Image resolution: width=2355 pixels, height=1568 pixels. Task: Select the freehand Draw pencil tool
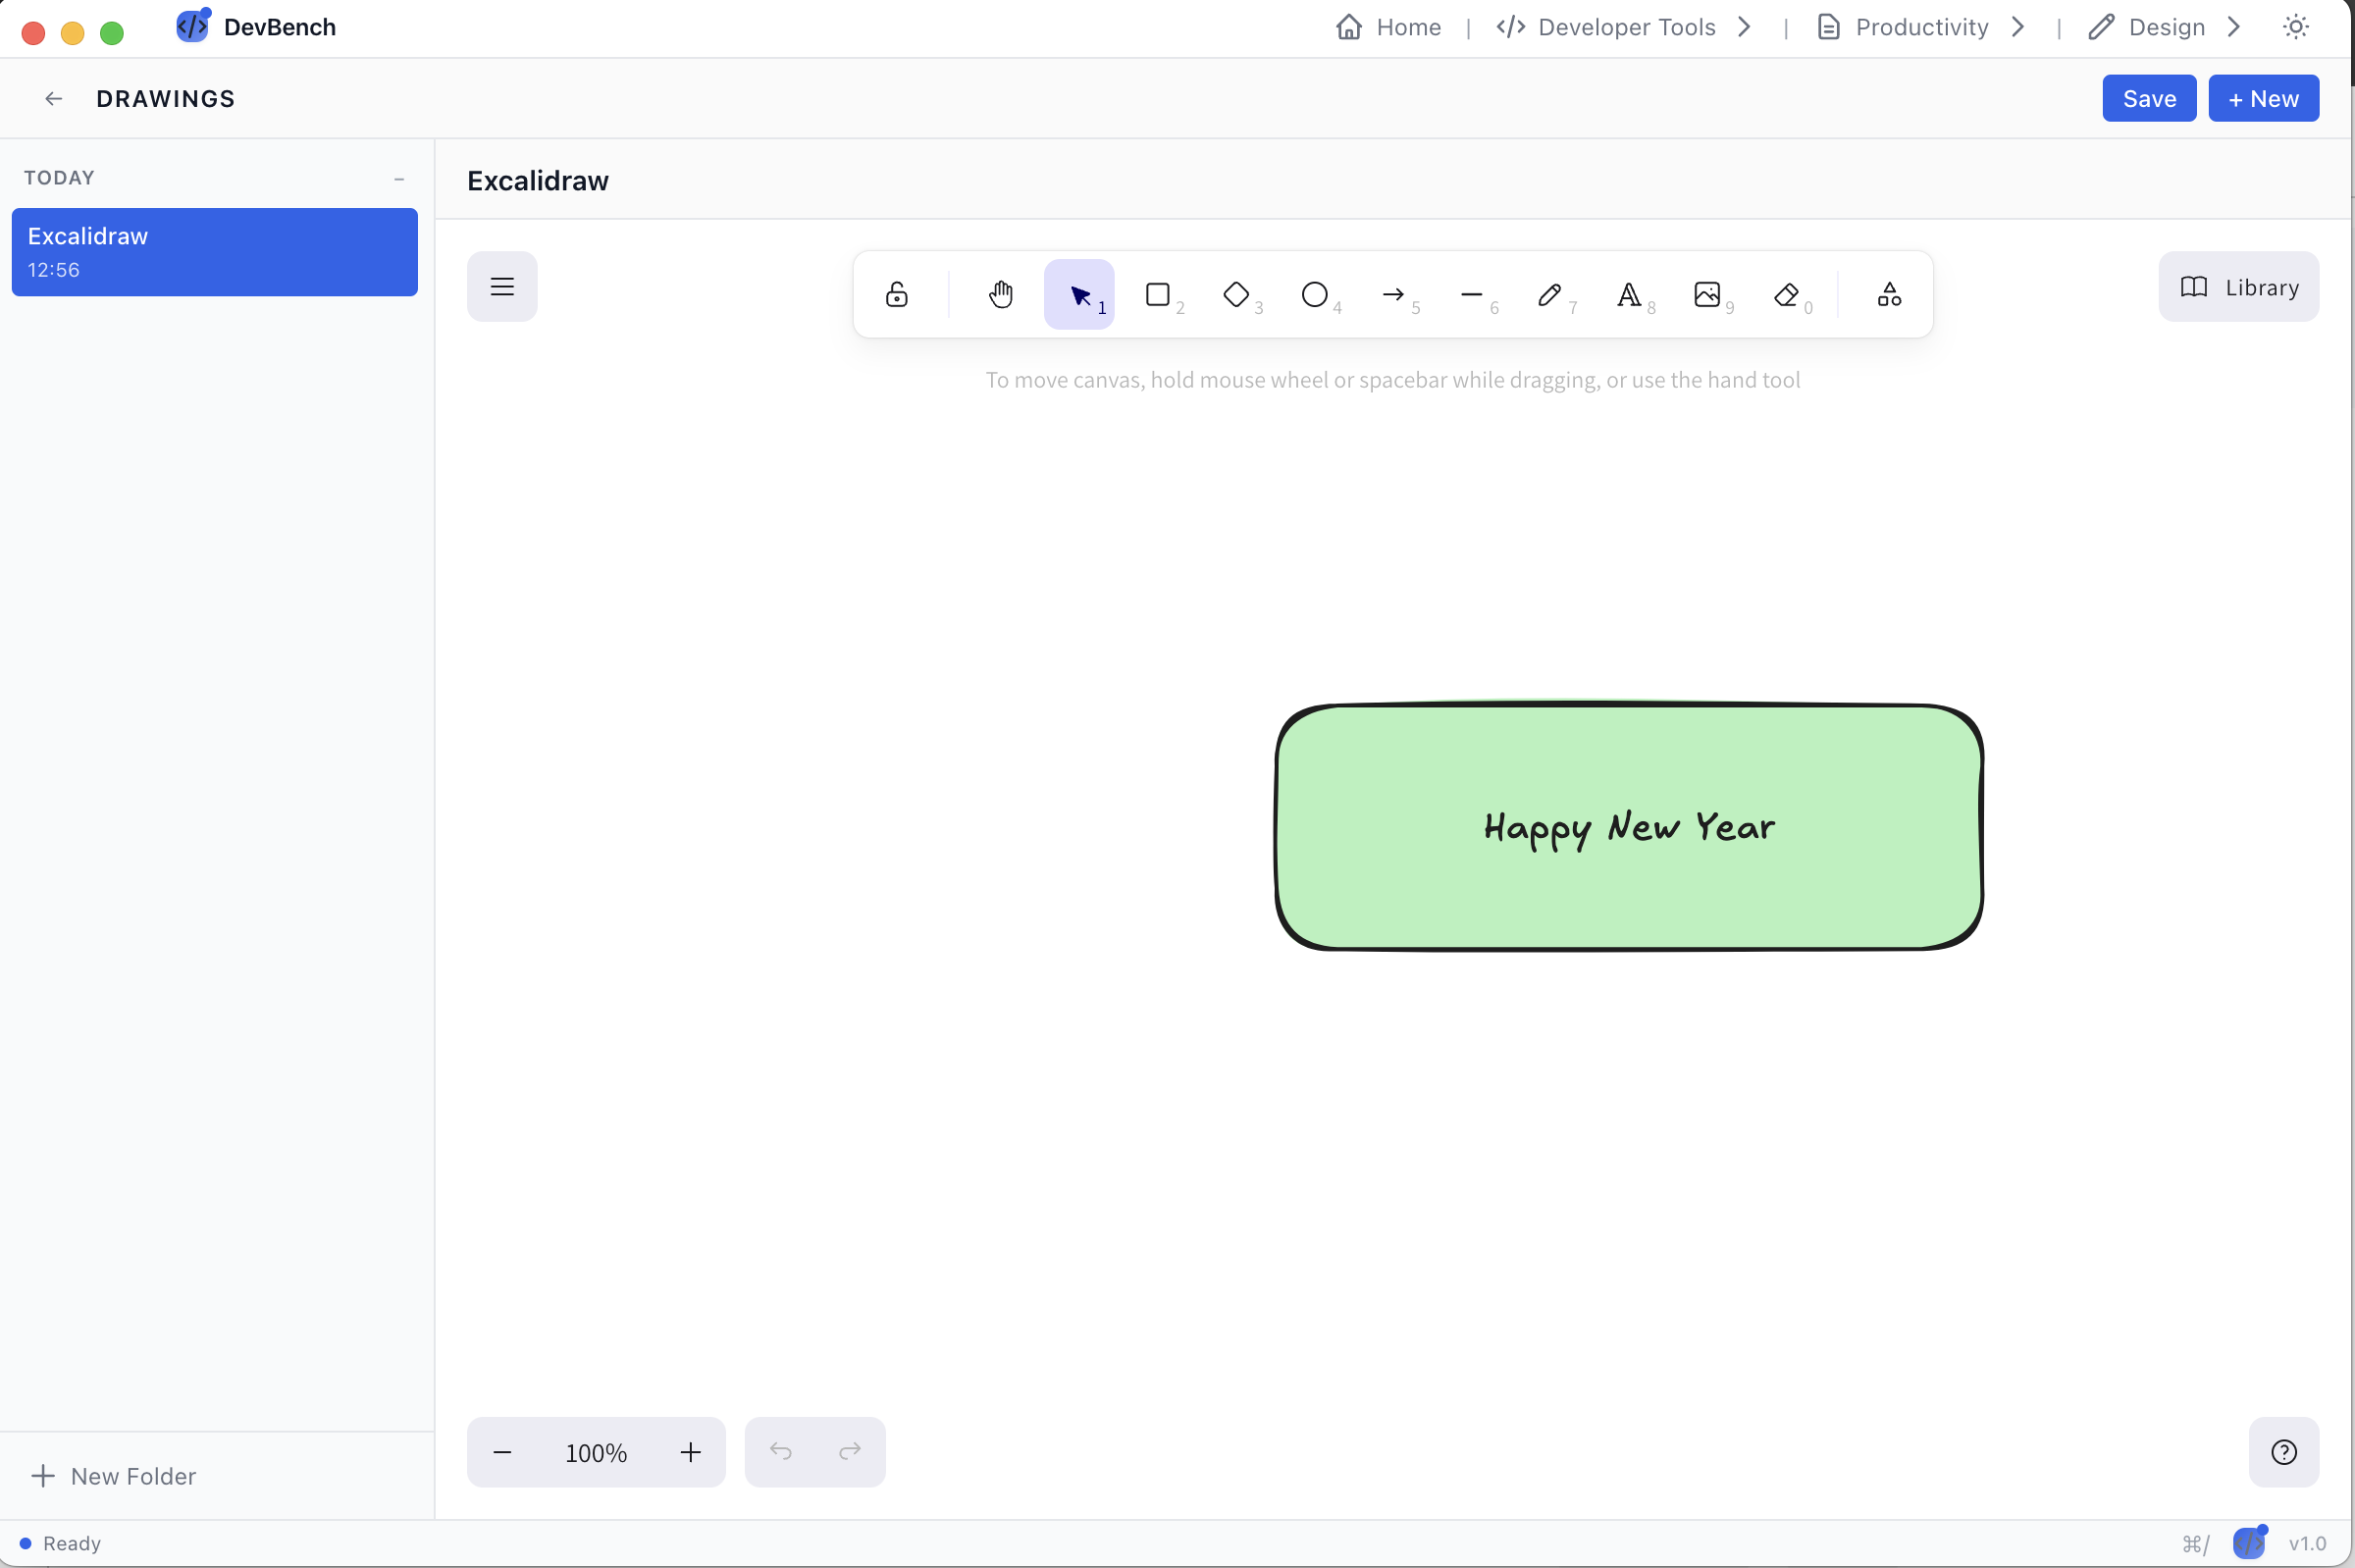1549,294
